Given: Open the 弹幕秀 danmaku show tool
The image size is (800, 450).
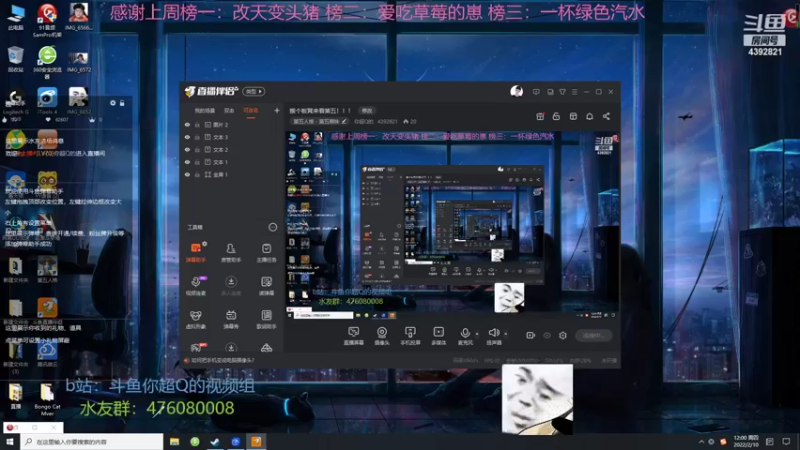Looking at the screenshot, I should click(231, 319).
